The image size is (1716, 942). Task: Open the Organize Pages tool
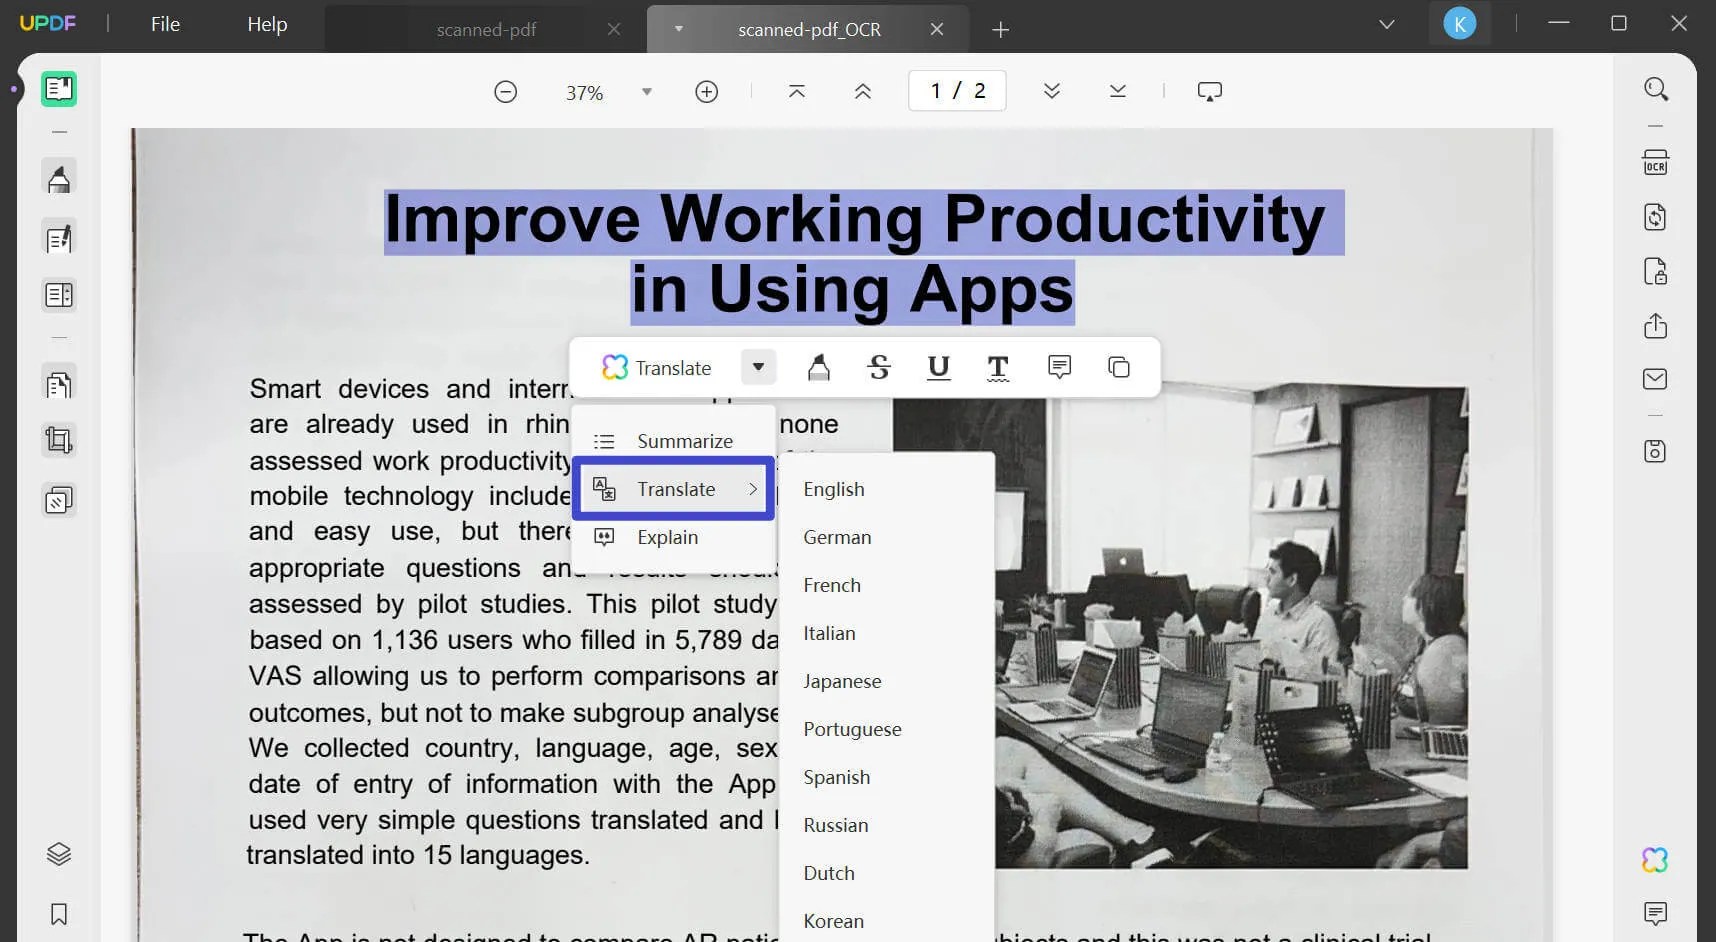[59, 295]
